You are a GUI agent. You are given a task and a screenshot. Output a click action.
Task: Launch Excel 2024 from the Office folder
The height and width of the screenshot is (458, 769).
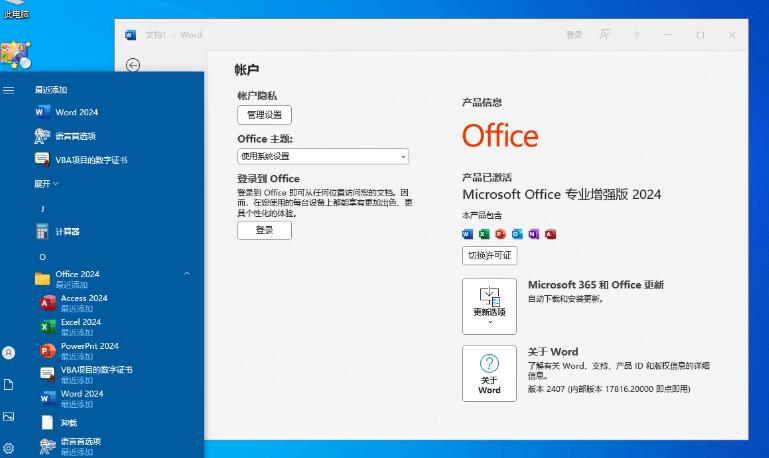point(70,327)
